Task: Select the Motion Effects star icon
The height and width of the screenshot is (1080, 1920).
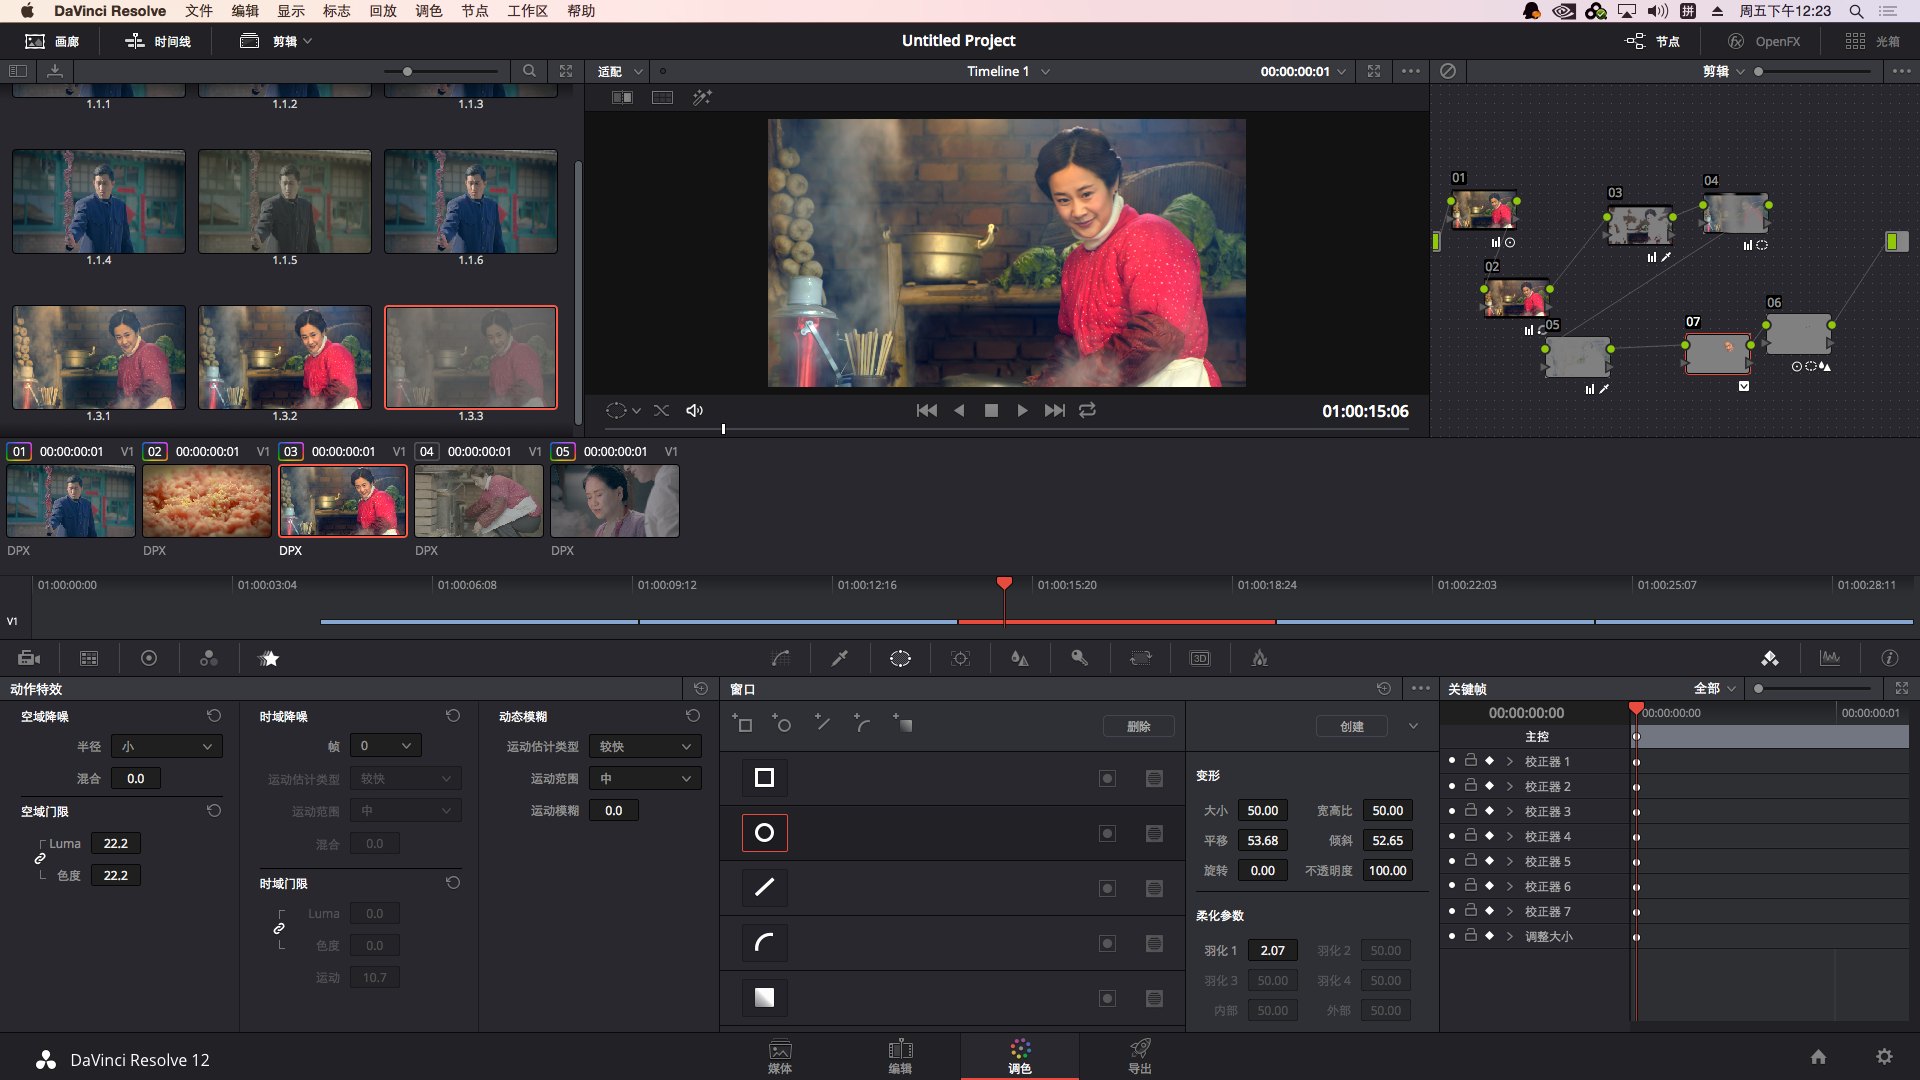Action: [x=269, y=658]
